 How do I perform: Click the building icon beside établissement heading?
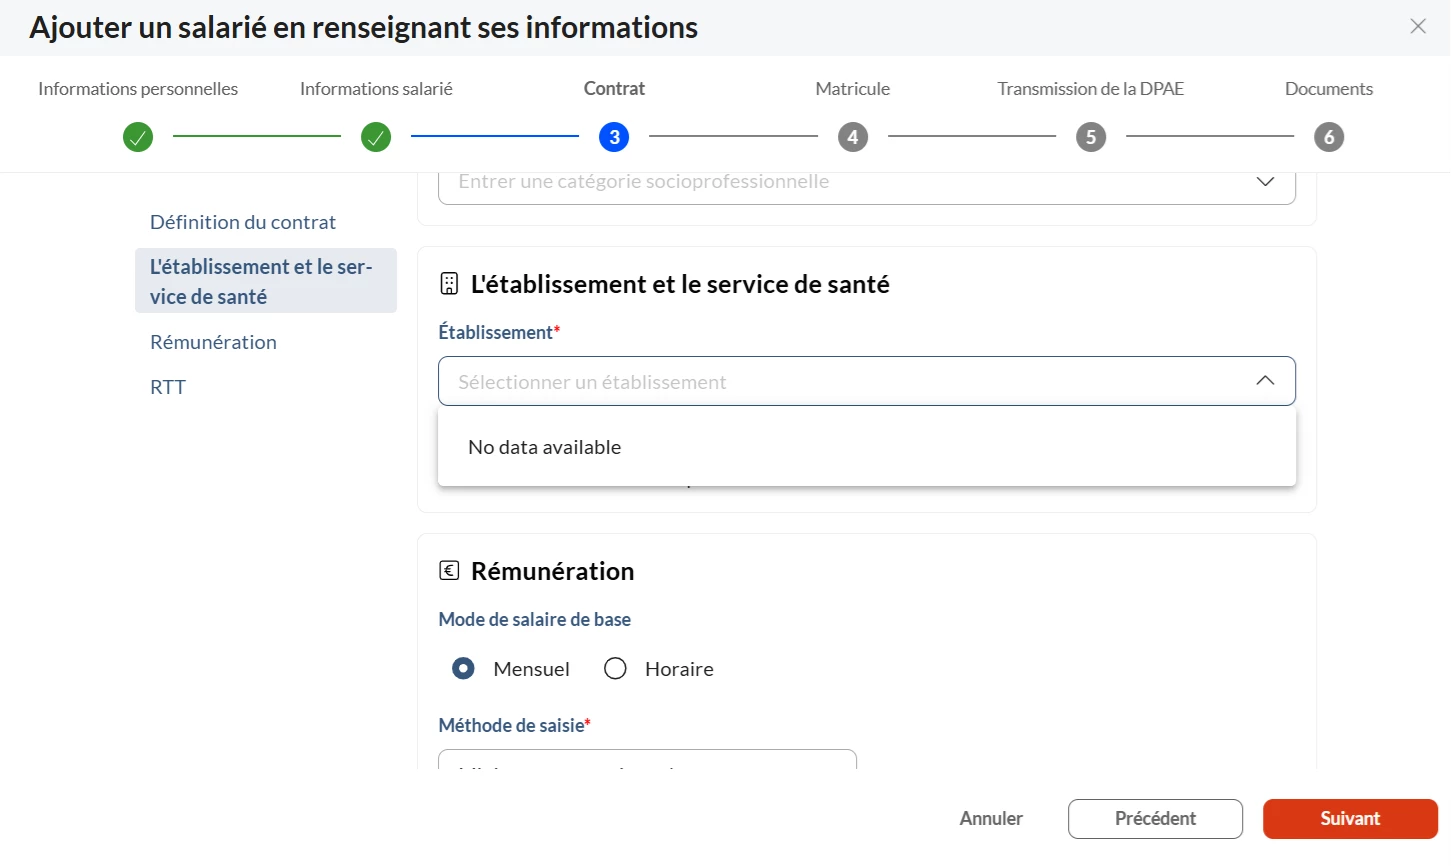[449, 284]
